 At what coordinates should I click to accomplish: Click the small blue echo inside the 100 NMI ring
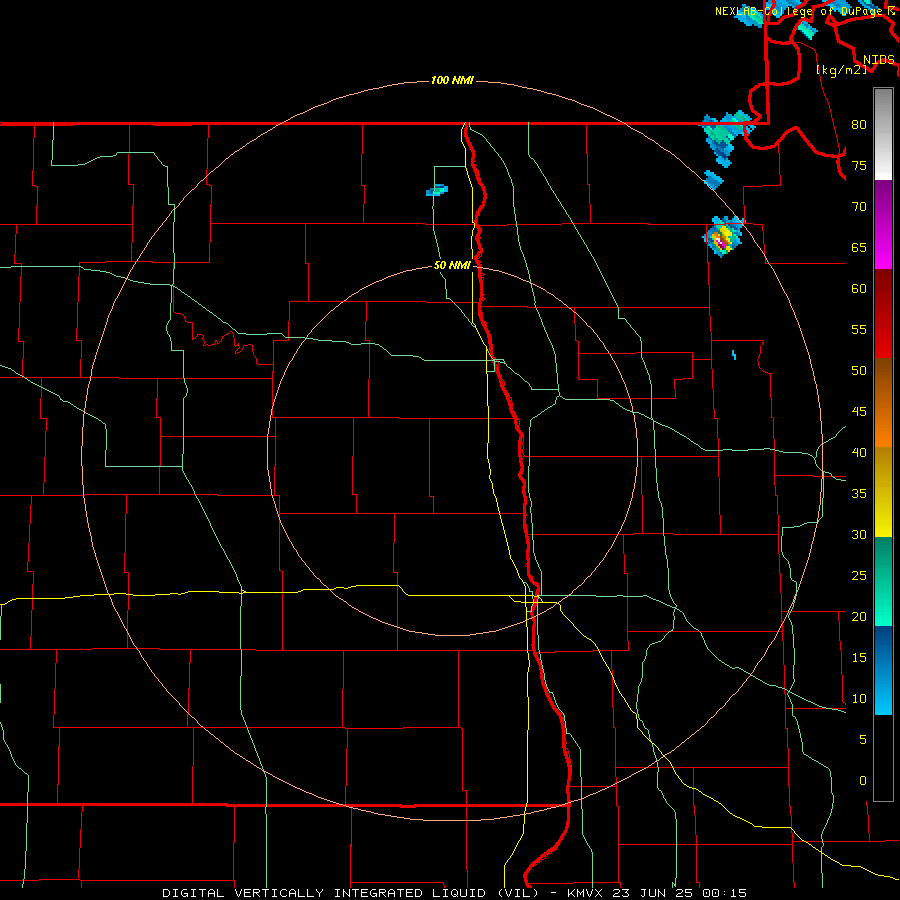pos(437,190)
